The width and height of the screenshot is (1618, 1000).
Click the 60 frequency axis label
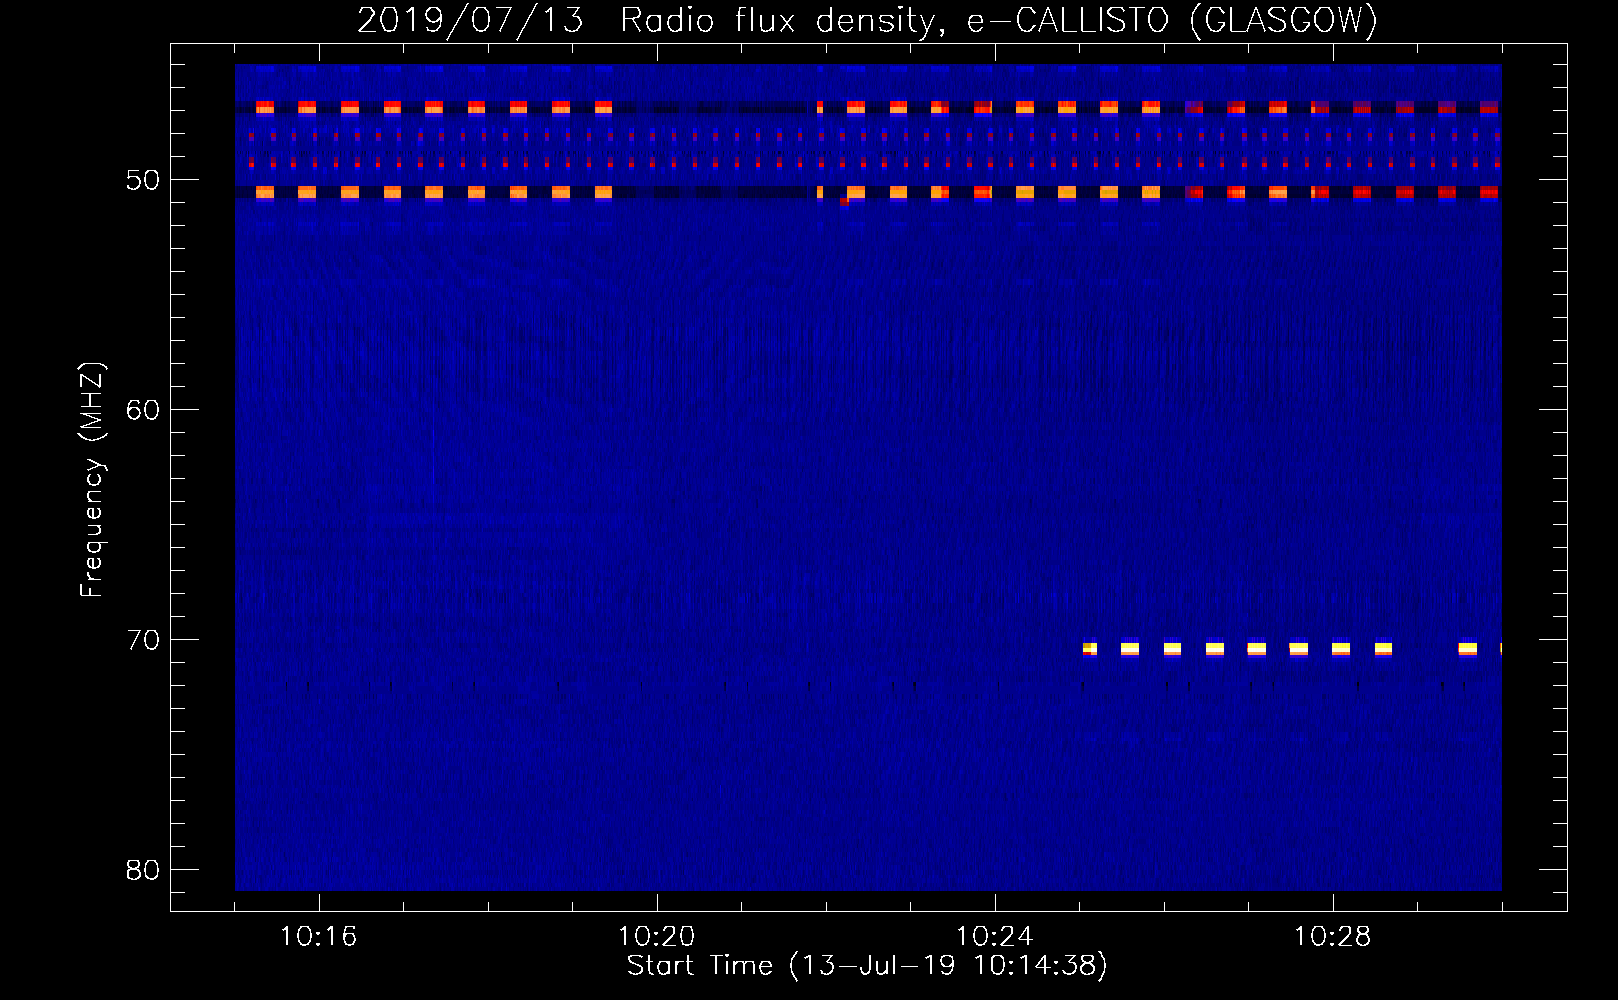pyautogui.click(x=143, y=410)
